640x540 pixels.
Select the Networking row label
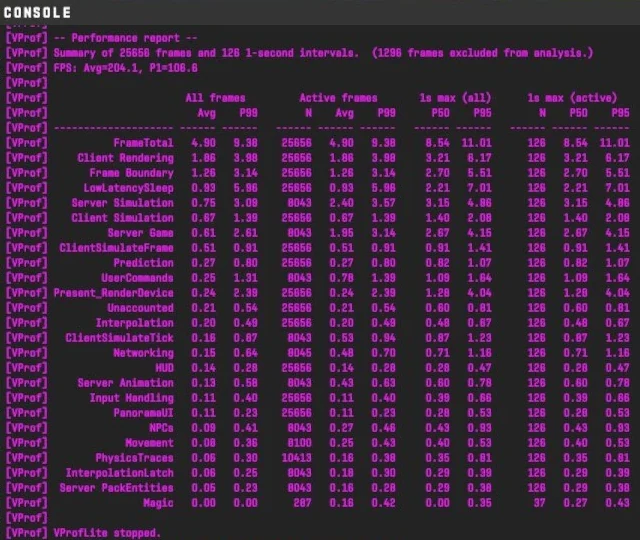click(143, 353)
